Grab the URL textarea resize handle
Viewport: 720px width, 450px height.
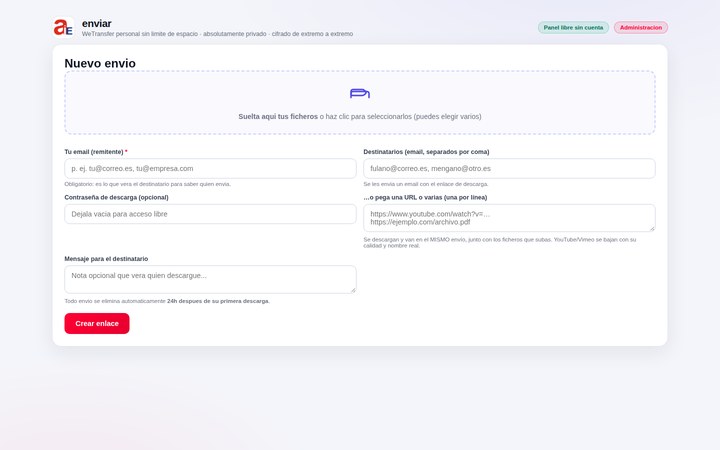point(652,229)
